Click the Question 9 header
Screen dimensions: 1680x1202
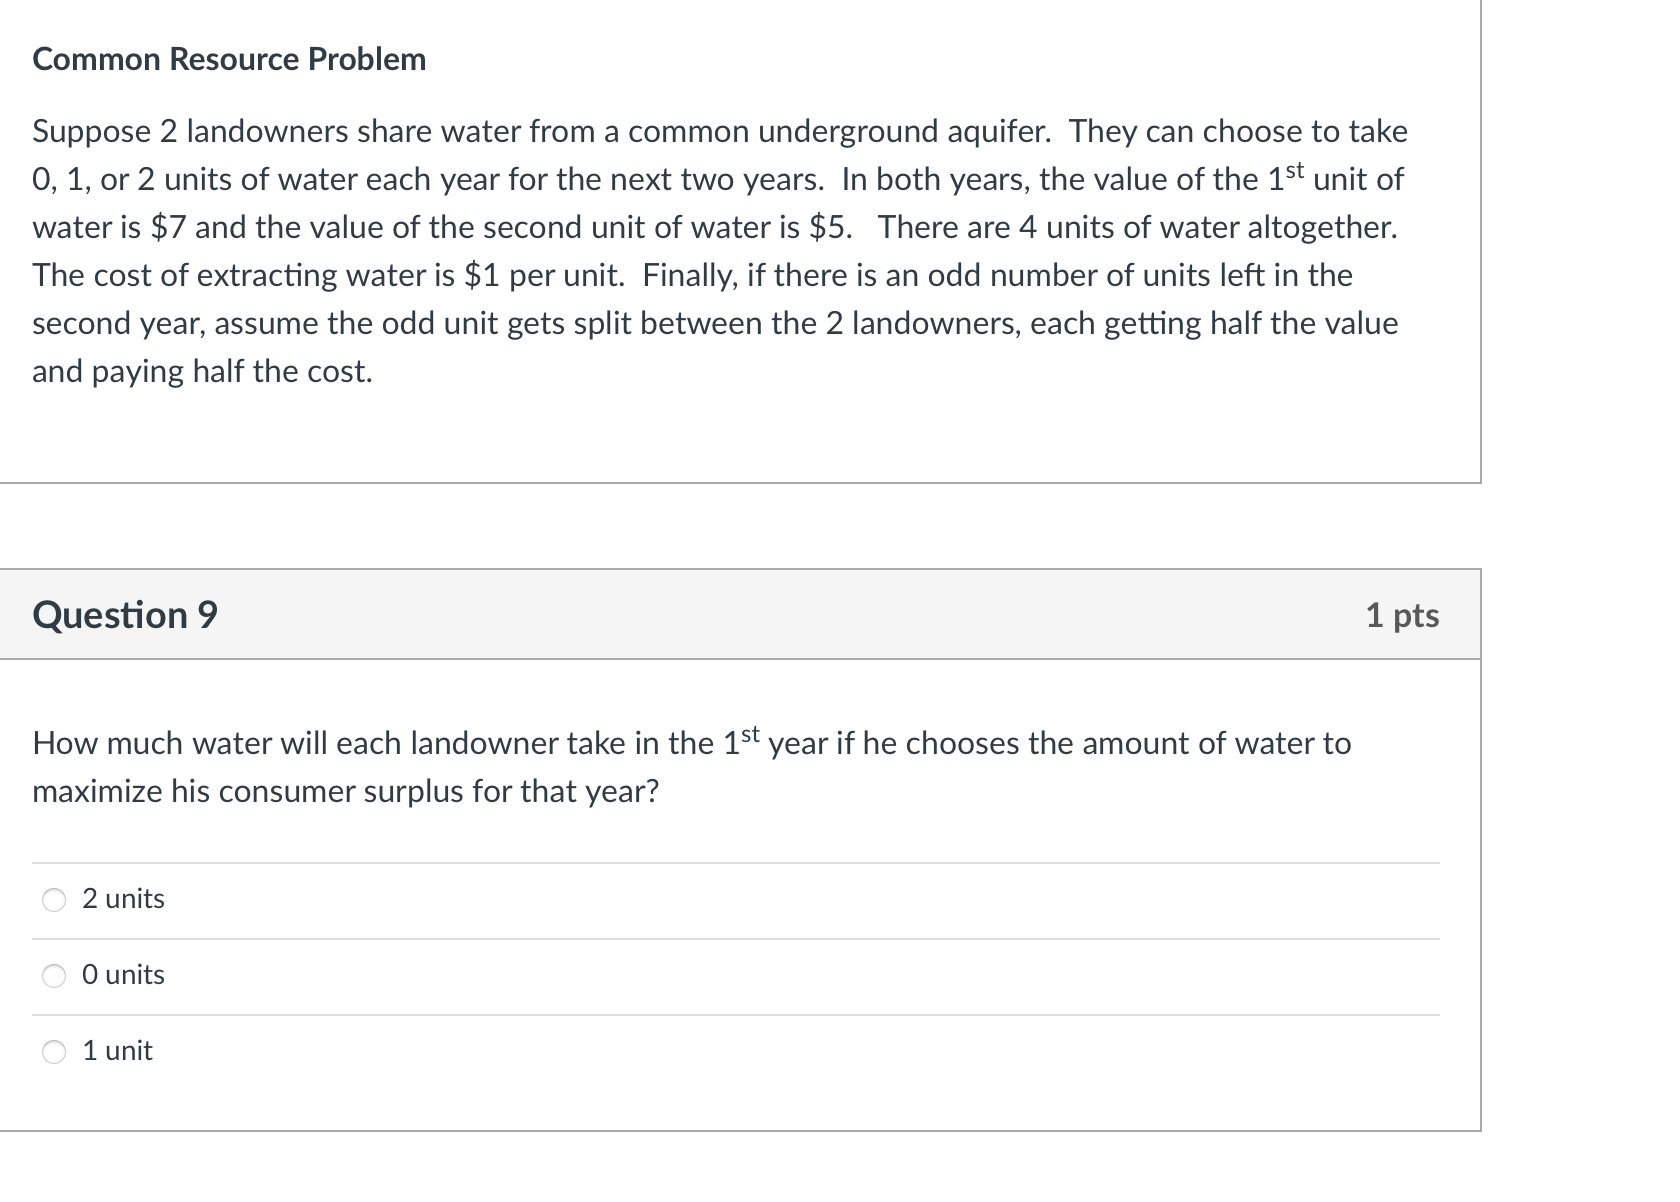pyautogui.click(x=124, y=616)
